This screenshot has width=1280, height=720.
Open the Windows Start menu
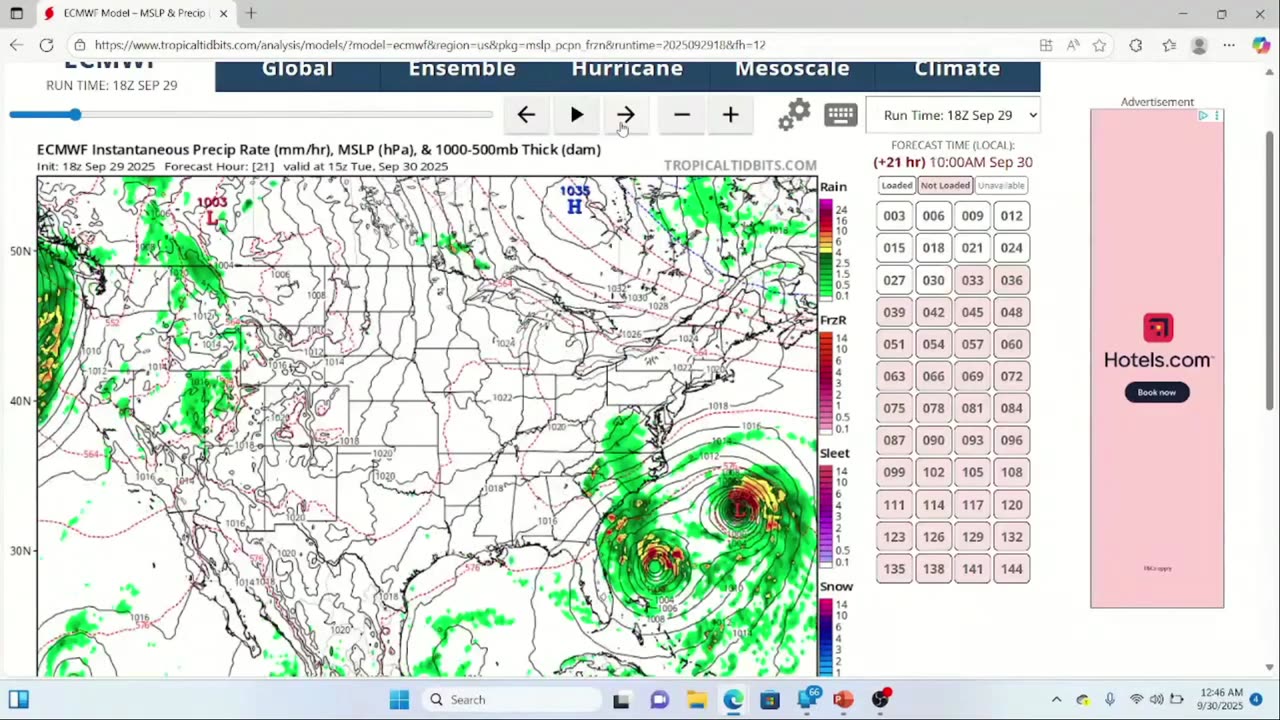click(399, 700)
